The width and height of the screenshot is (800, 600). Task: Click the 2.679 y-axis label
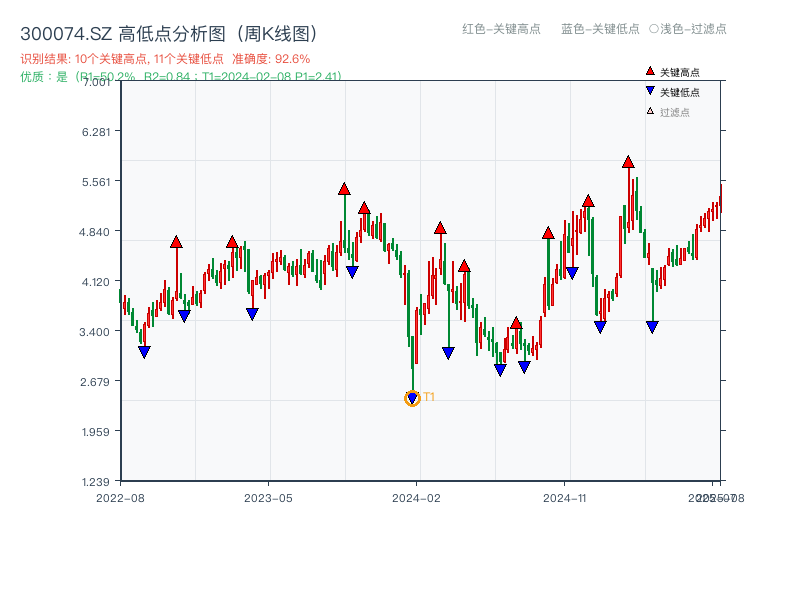(x=94, y=382)
